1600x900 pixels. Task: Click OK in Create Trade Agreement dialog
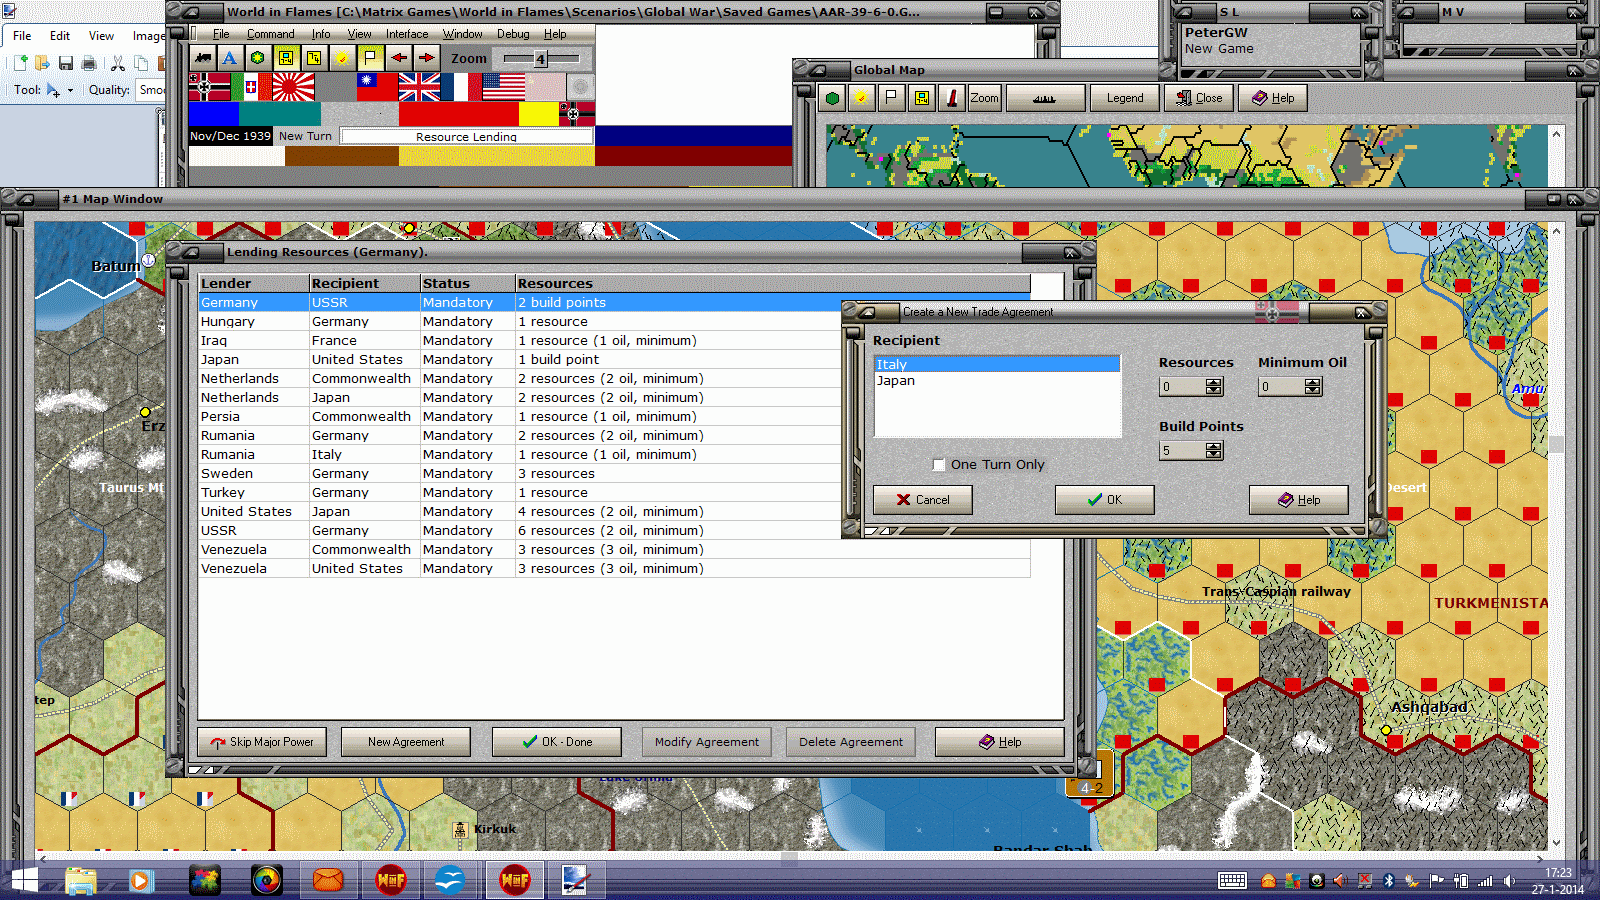[x=1105, y=500]
